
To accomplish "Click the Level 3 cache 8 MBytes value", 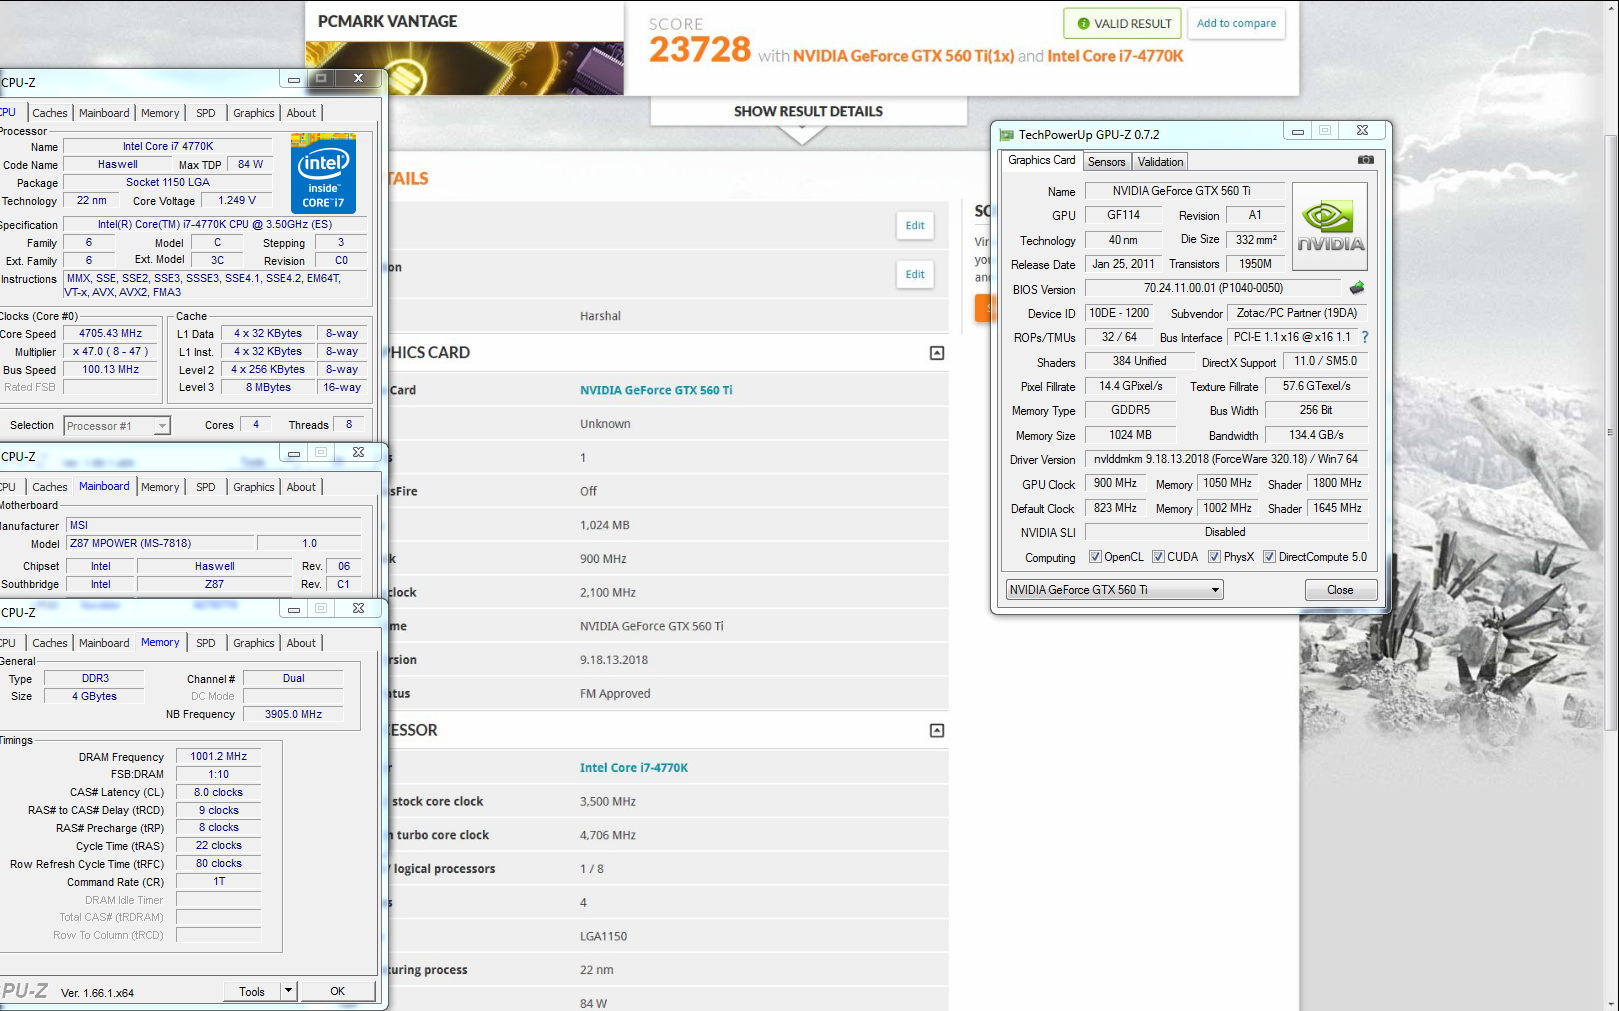I will coord(269,388).
